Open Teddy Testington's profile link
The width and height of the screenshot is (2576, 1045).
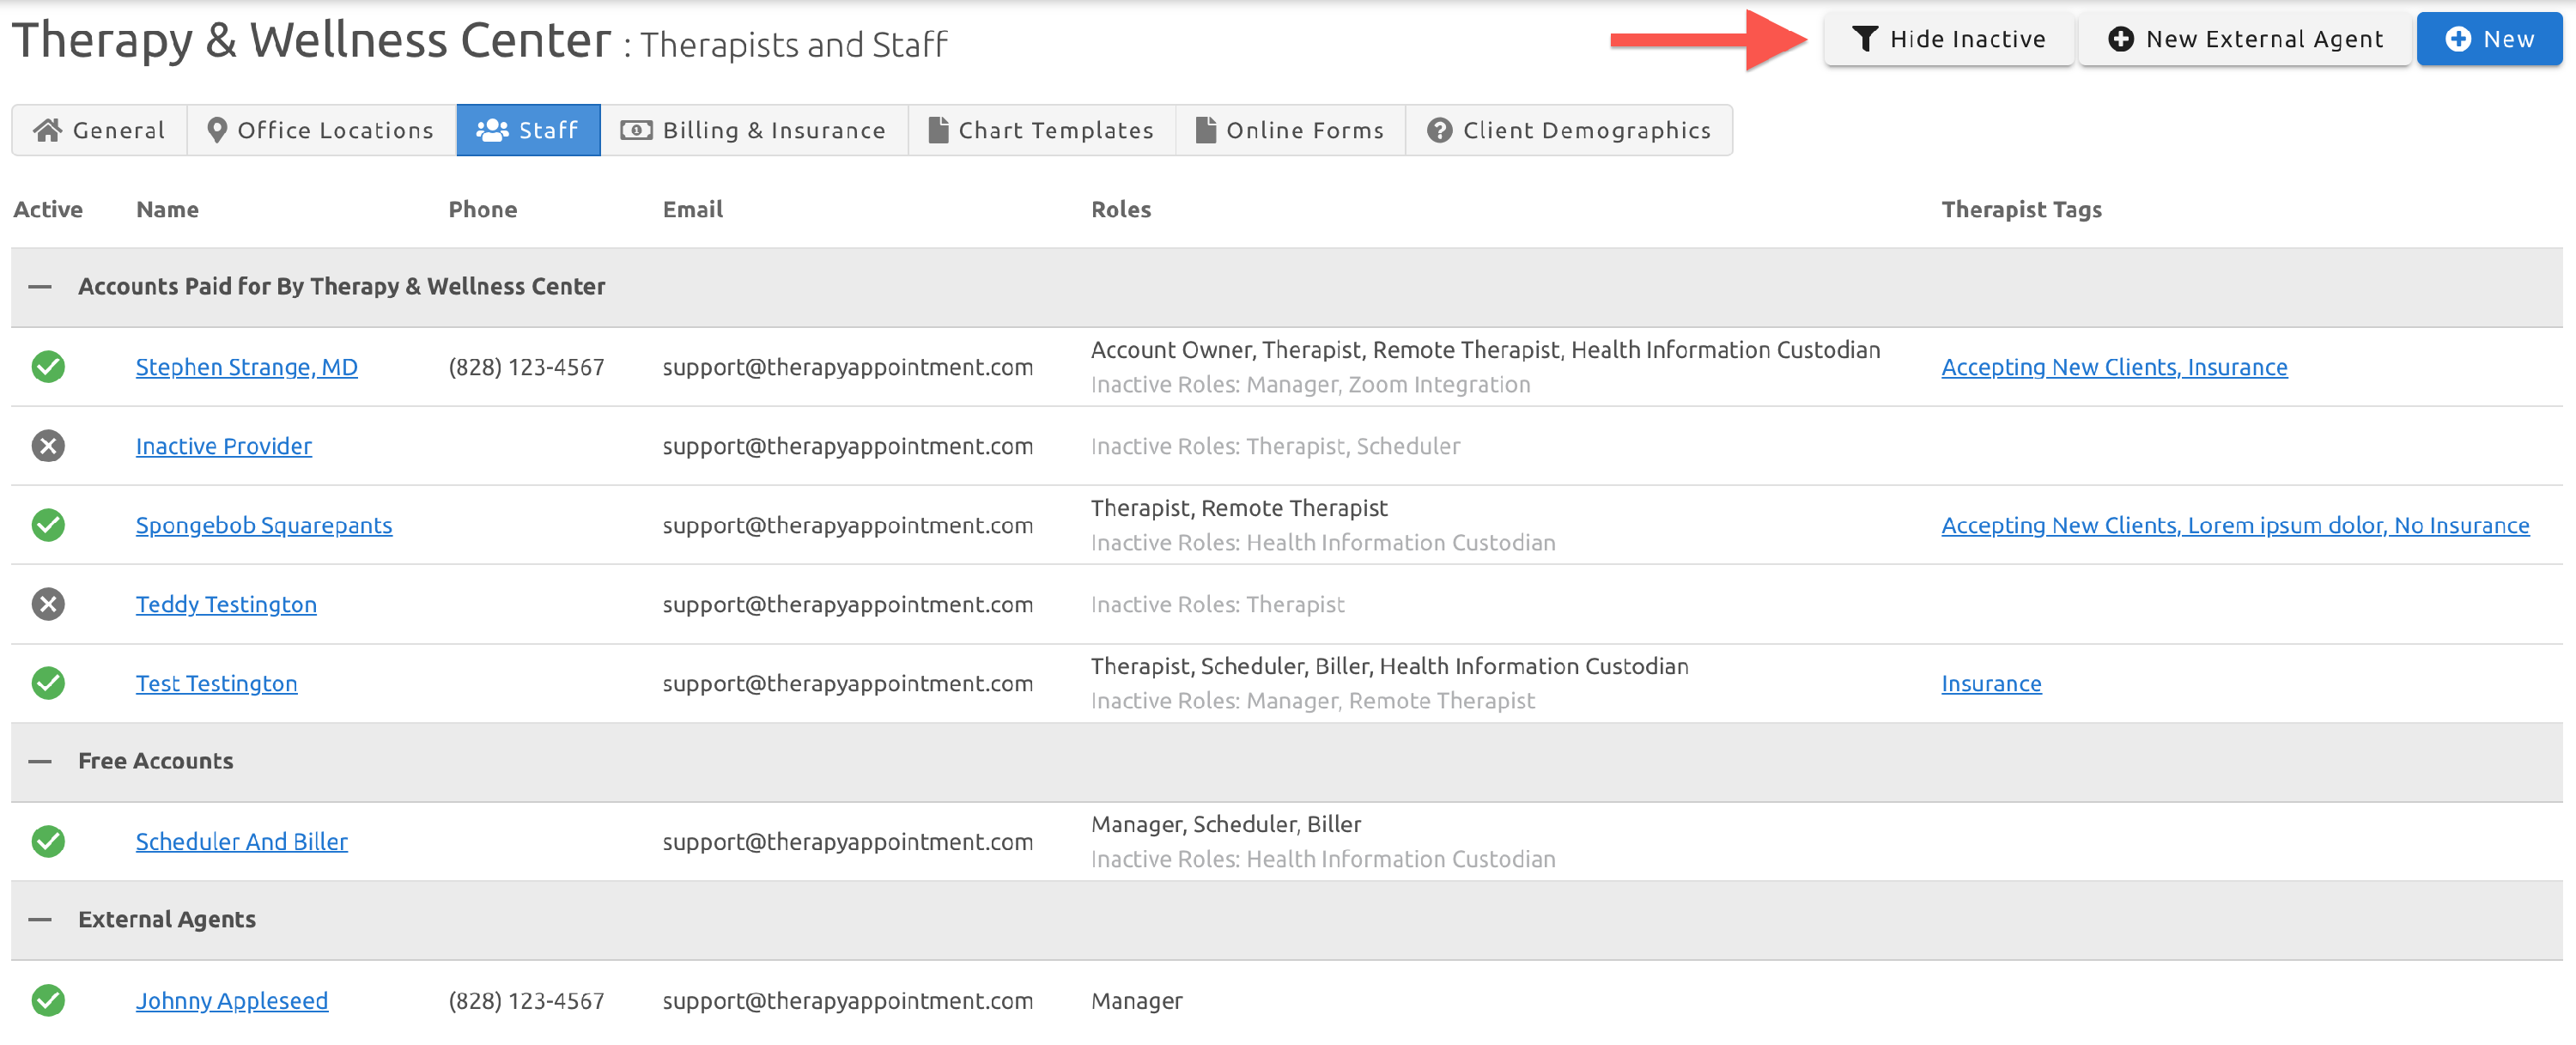pyautogui.click(x=225, y=604)
